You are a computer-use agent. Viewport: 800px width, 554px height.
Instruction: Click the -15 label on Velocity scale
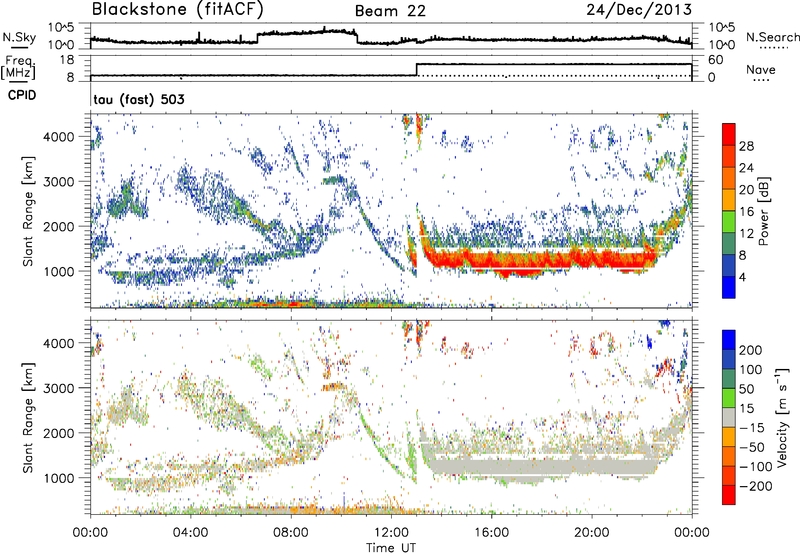(x=752, y=428)
